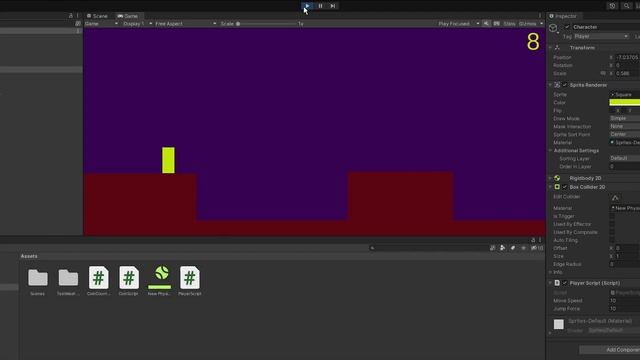Click the Character GameObject cube icon
The image size is (640, 360).
coord(553,28)
